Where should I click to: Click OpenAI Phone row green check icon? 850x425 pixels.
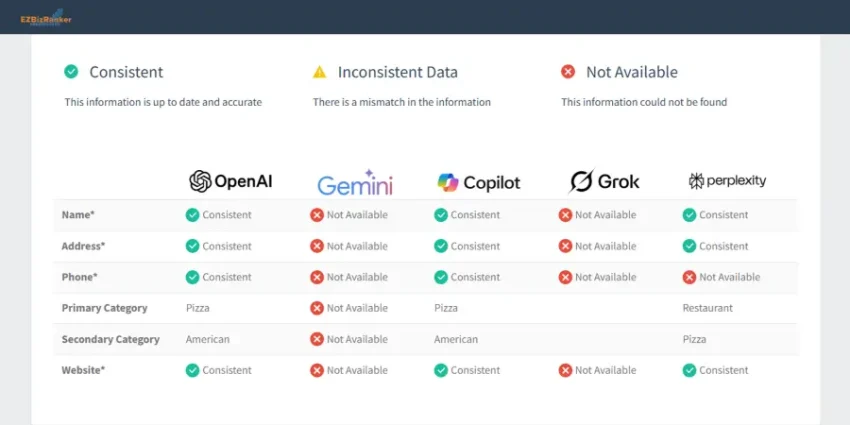(192, 278)
